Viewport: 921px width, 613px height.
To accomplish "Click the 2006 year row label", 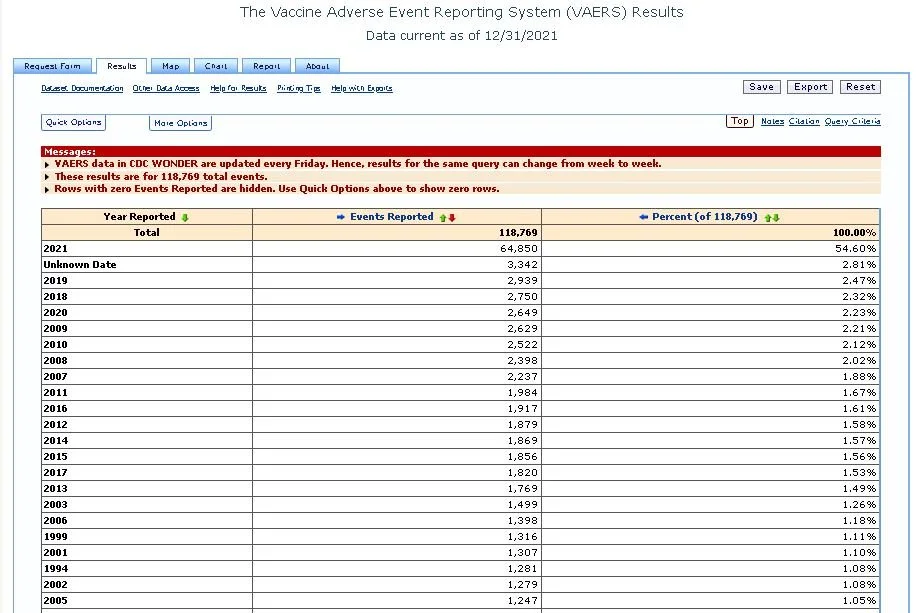I will [x=55, y=521].
